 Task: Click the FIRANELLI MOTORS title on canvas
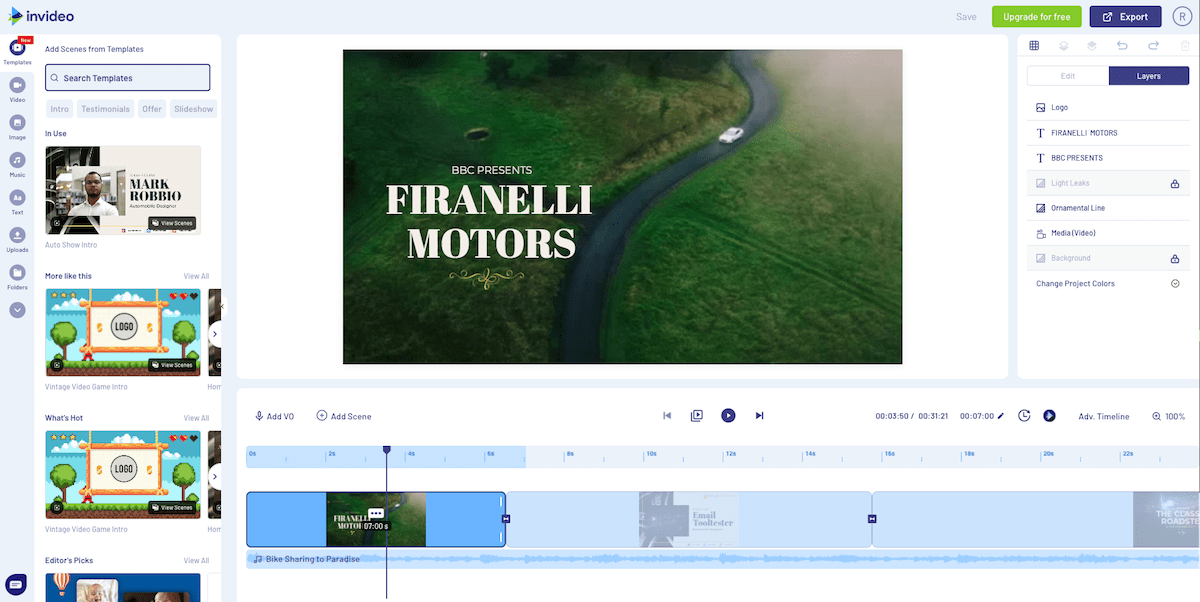click(x=489, y=222)
